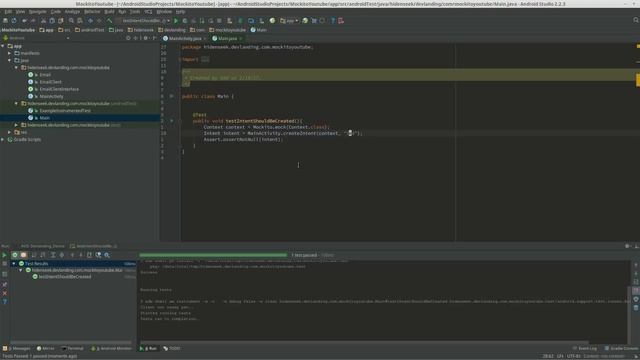The height and width of the screenshot is (360, 640).
Task: Click the red Close X icon in Run sidebar
Action: click(x=4, y=293)
